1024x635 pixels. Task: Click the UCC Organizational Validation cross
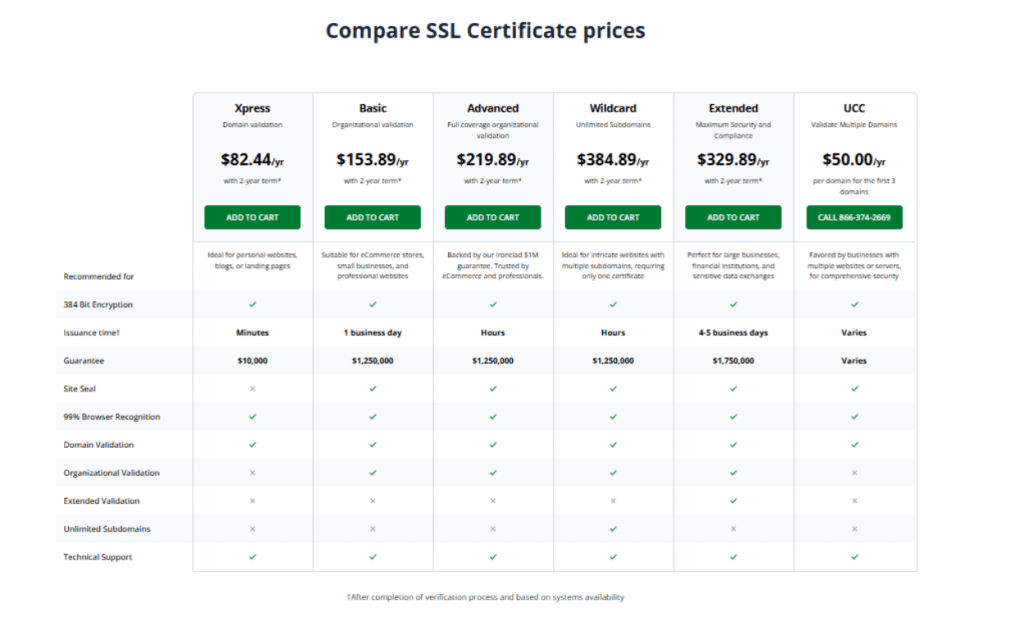point(854,473)
